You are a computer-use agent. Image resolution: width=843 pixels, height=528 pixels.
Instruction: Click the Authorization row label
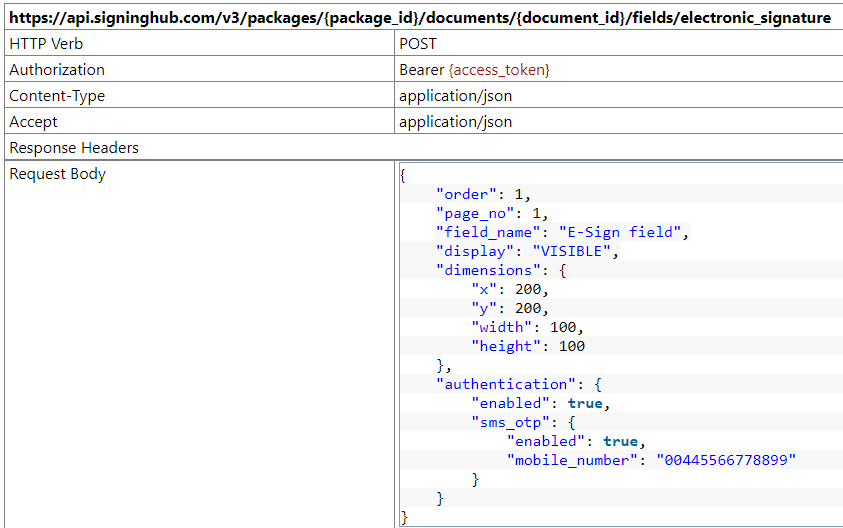pyautogui.click(x=57, y=70)
